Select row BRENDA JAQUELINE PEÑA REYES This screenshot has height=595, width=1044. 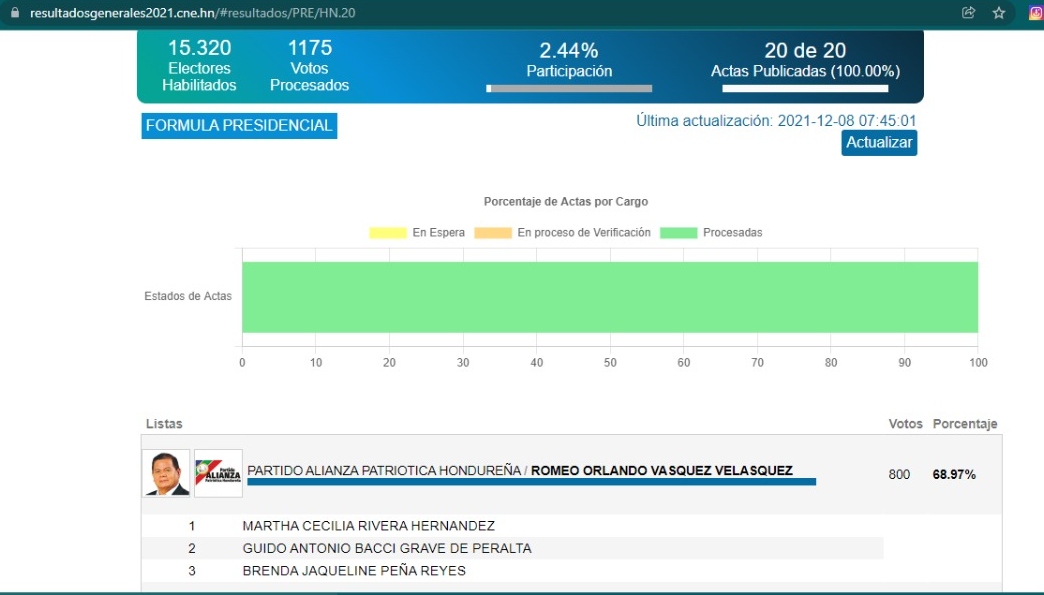[513, 571]
